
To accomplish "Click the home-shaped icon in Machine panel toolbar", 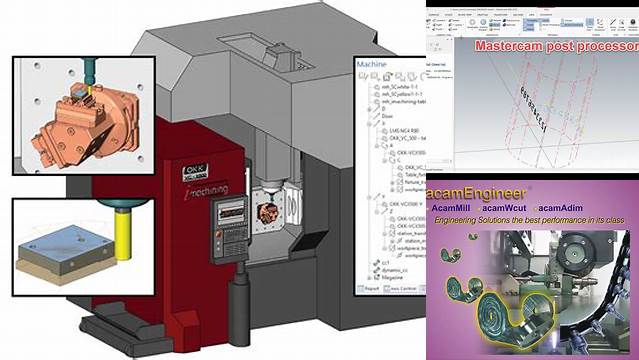I will pos(387,76).
